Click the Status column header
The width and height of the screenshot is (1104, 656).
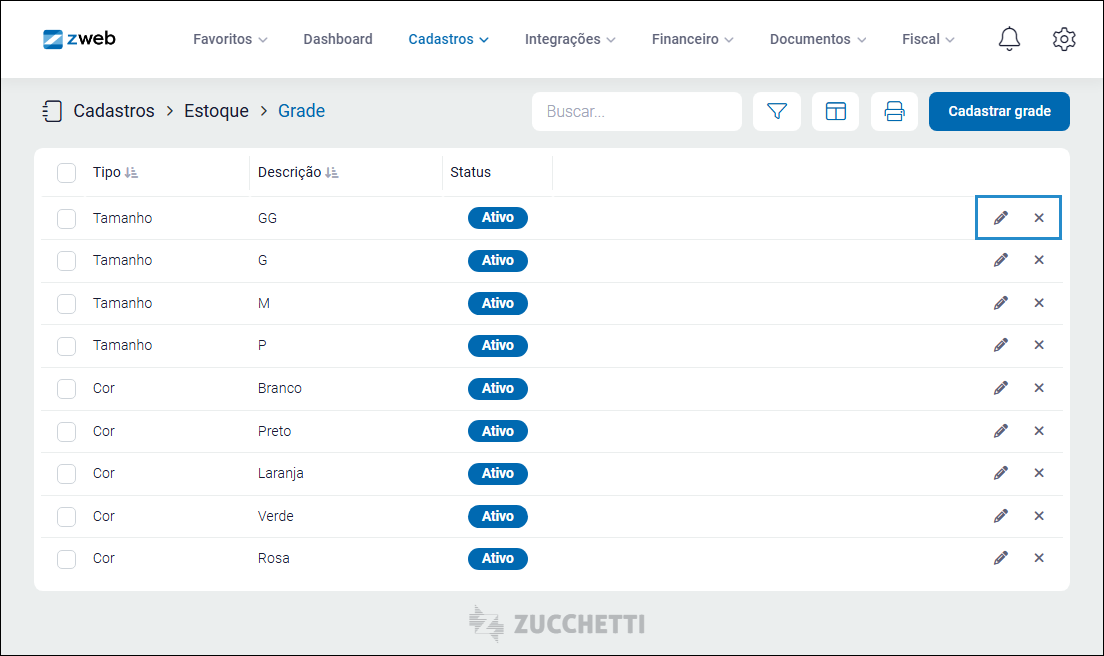click(x=470, y=172)
